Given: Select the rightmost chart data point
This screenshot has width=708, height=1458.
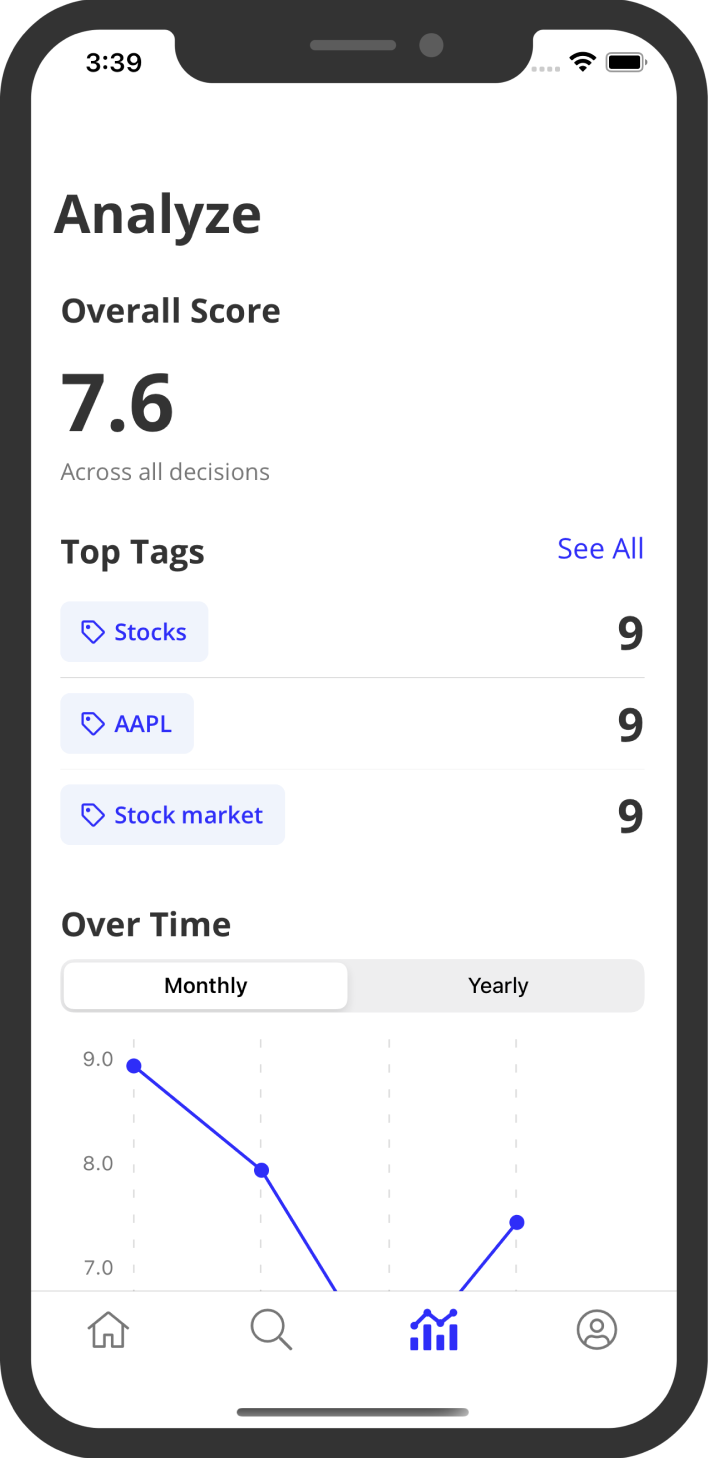Looking at the screenshot, I should (x=517, y=1222).
